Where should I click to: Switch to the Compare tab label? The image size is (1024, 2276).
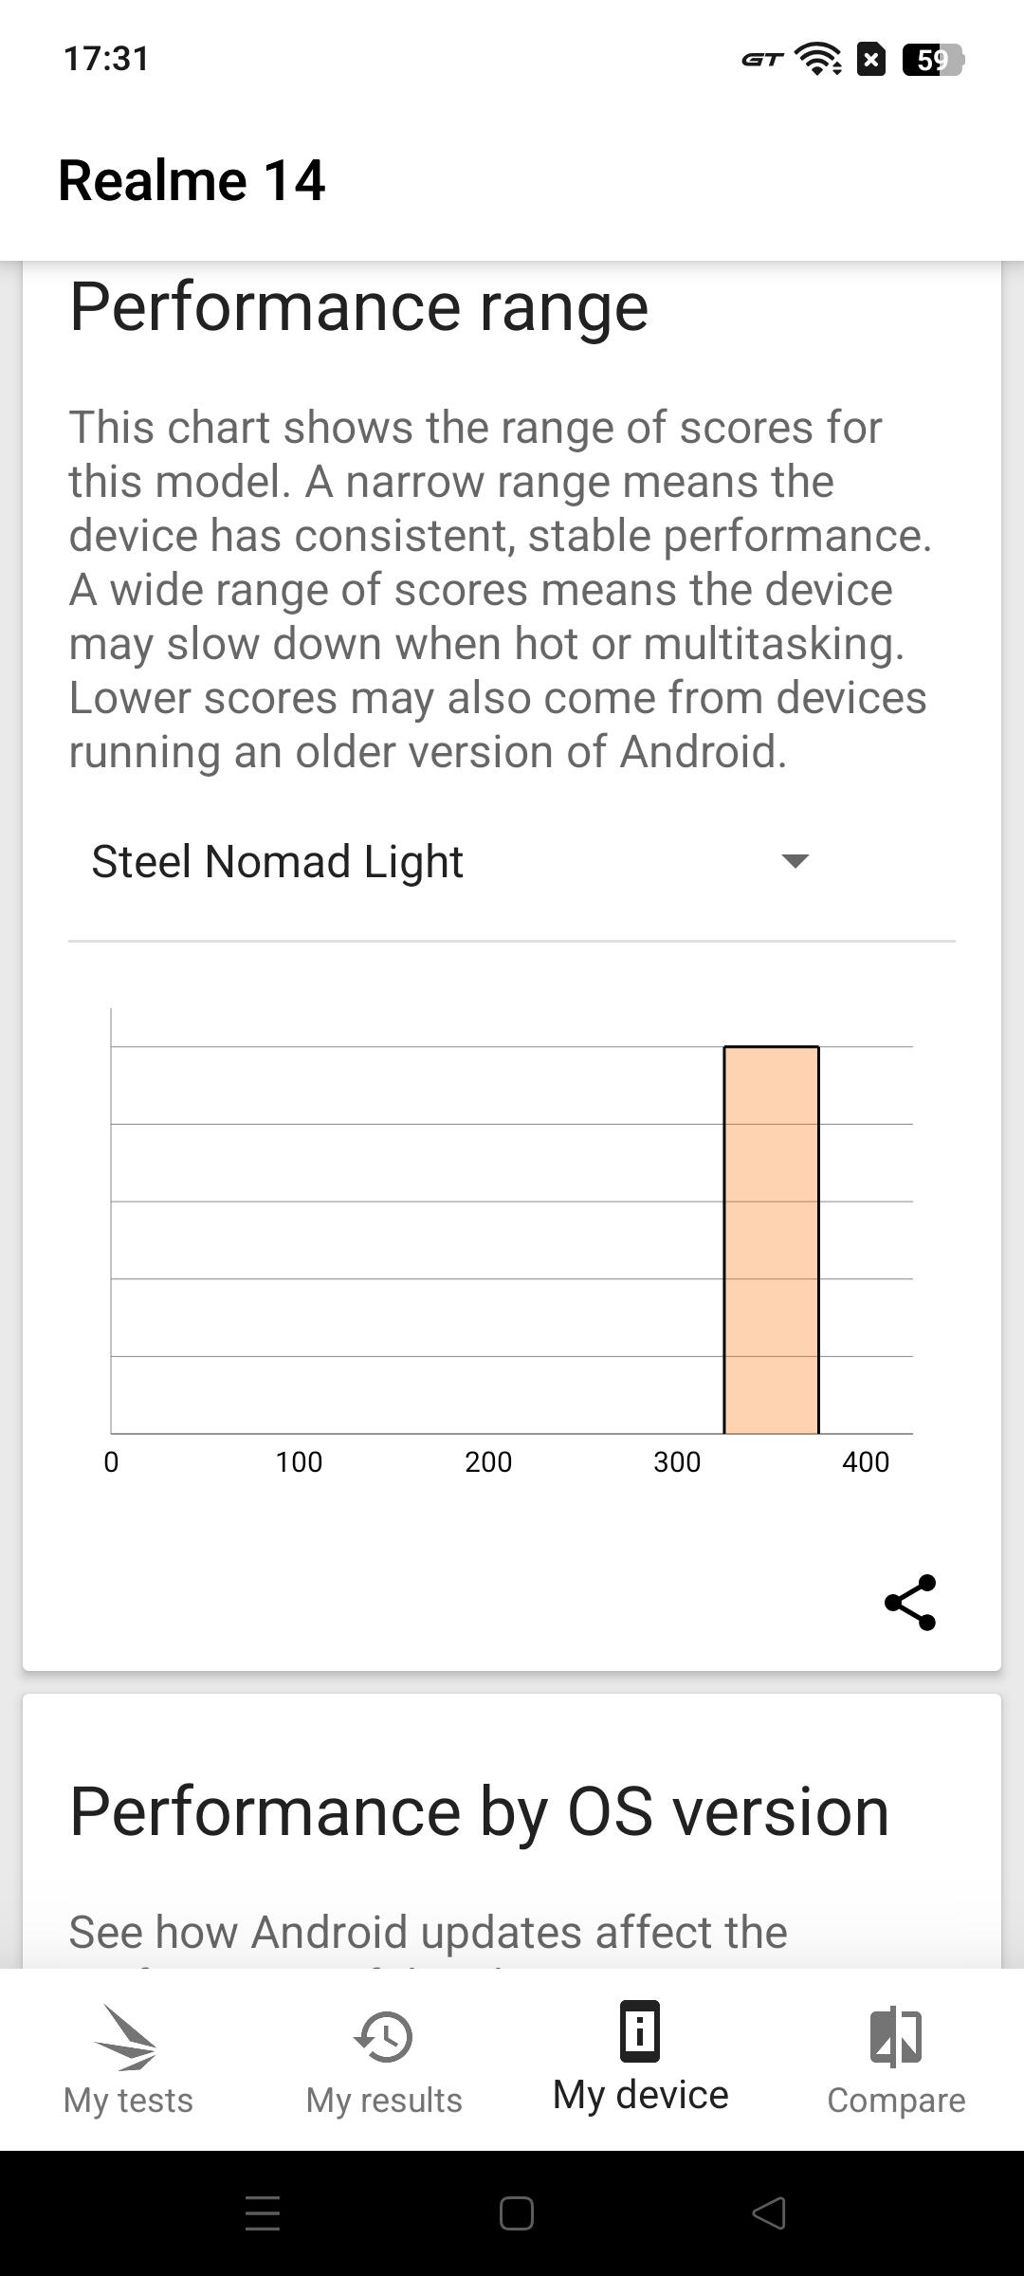896,2099
